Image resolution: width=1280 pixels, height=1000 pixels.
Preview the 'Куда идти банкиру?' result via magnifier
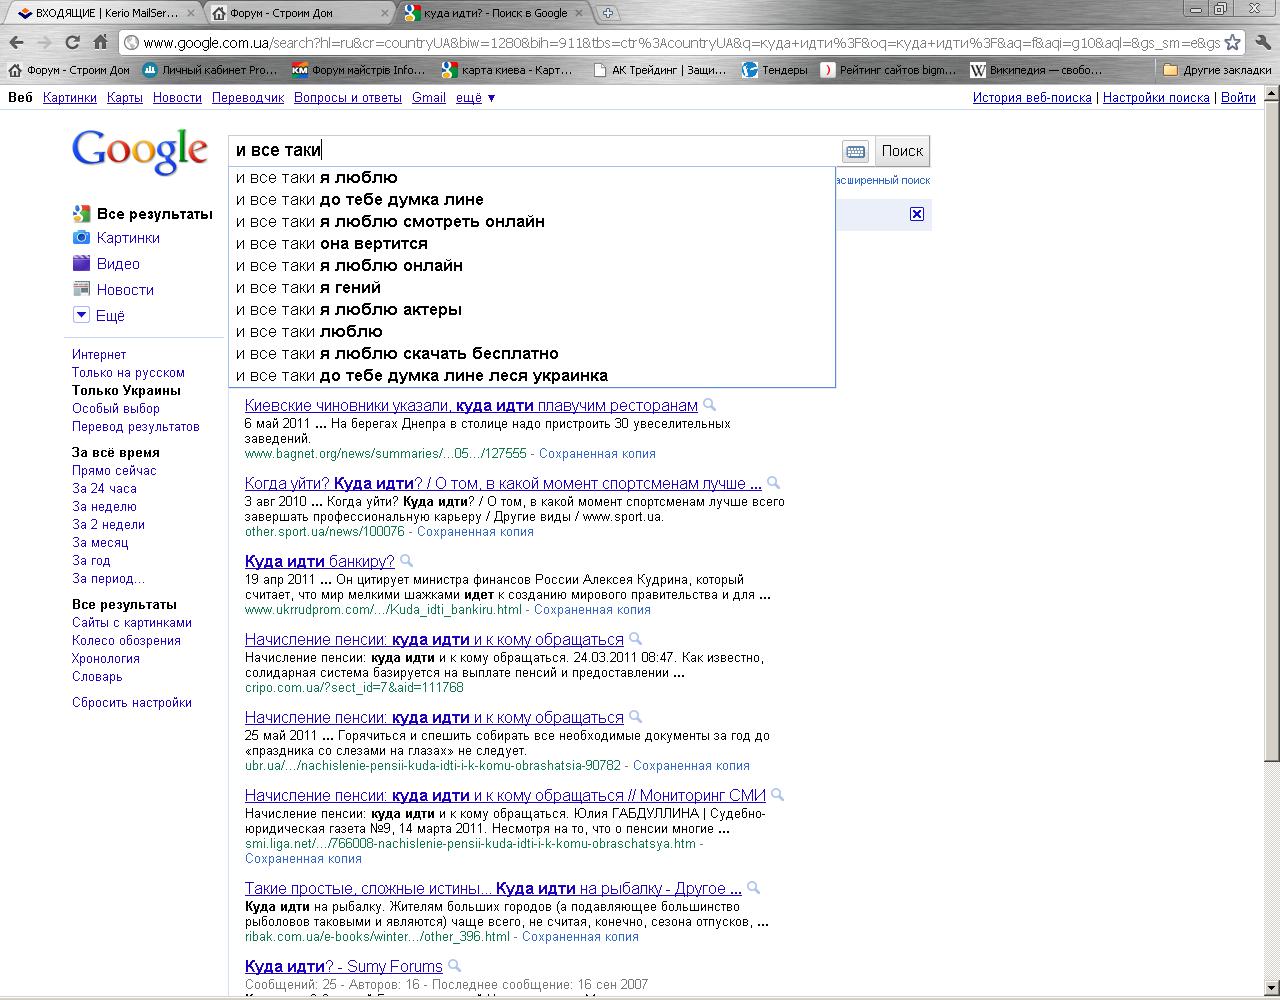(406, 561)
